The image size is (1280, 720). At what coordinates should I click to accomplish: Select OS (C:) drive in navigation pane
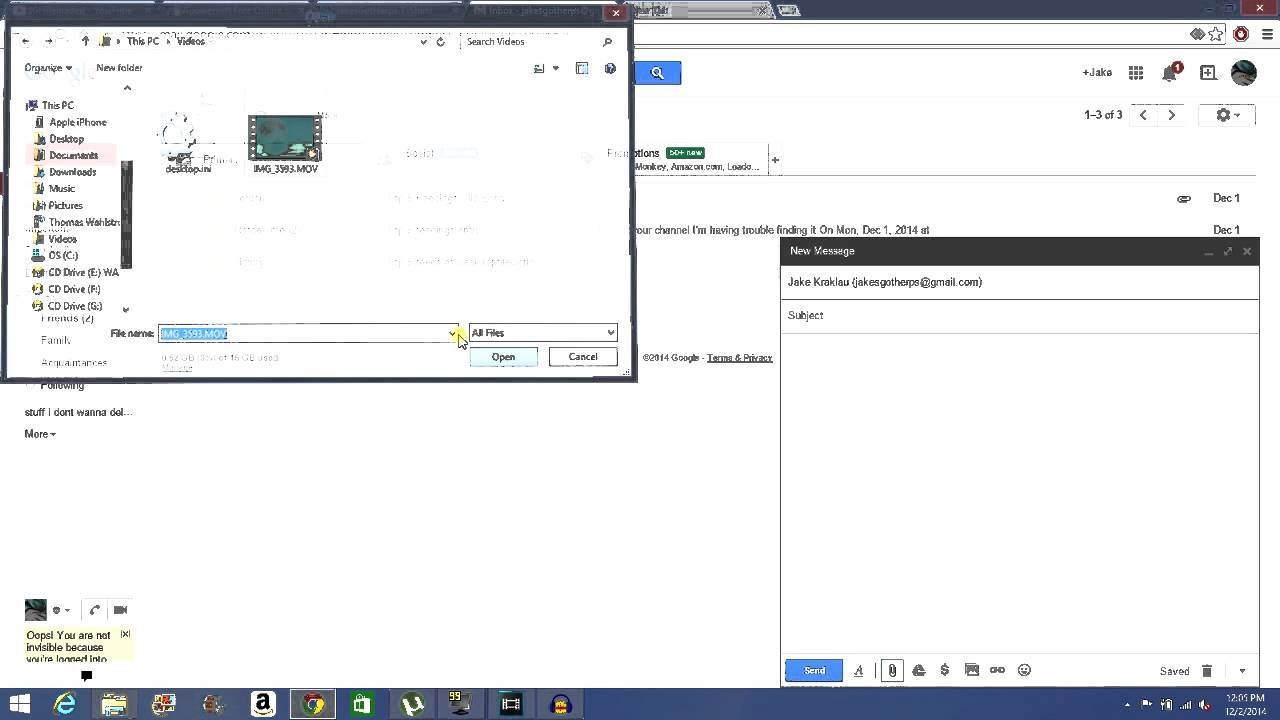pos(62,255)
